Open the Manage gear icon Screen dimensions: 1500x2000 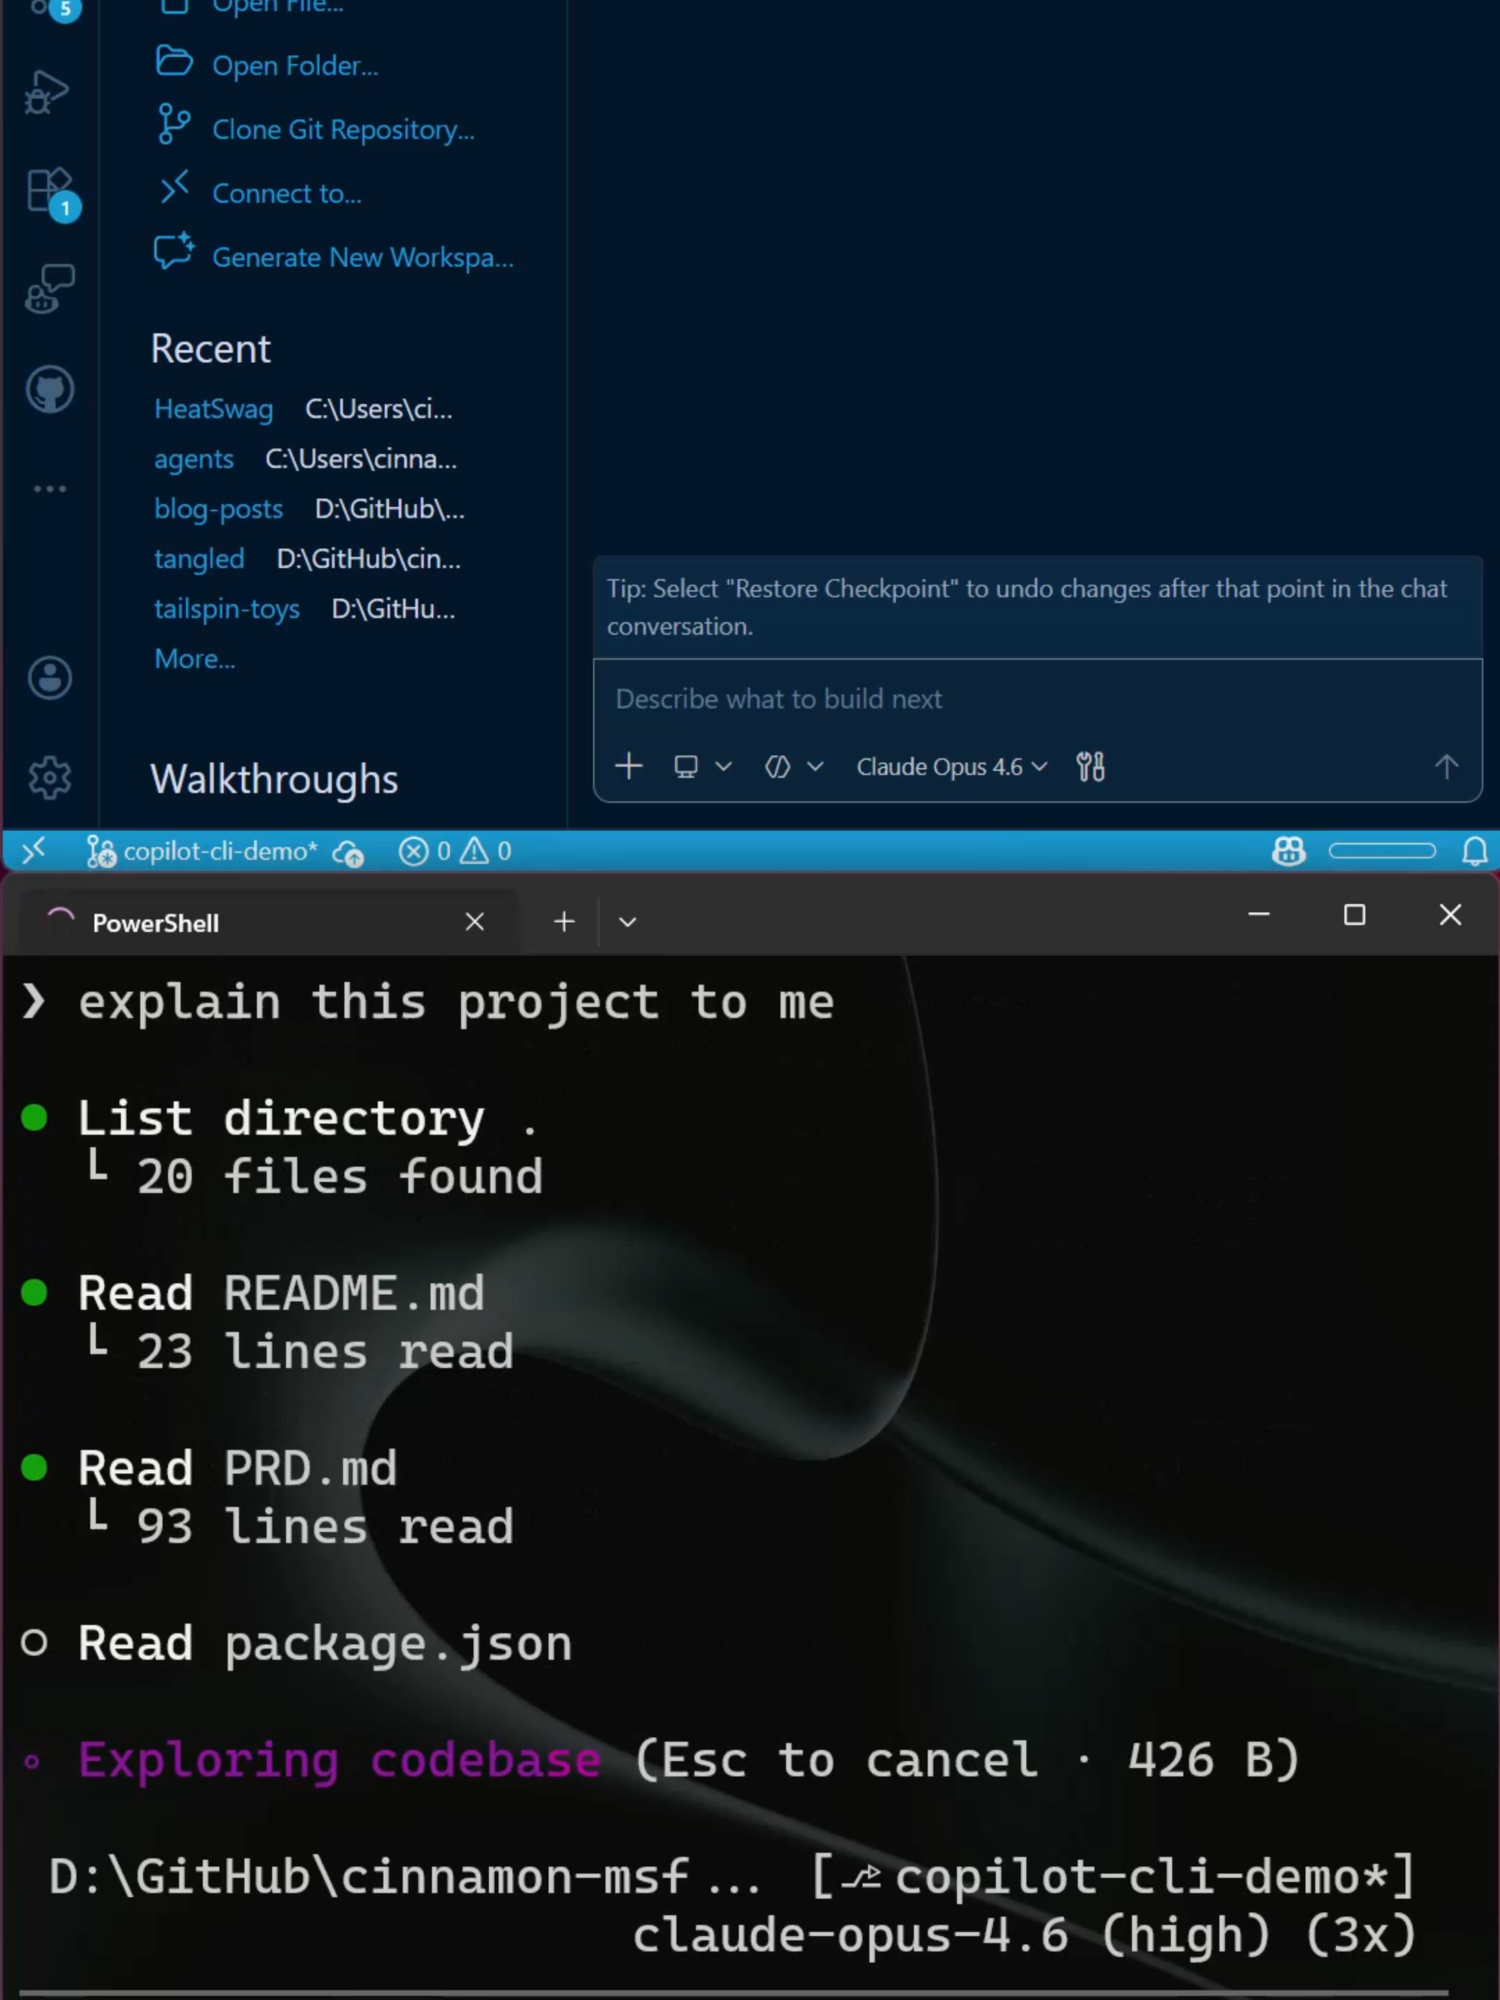(49, 778)
